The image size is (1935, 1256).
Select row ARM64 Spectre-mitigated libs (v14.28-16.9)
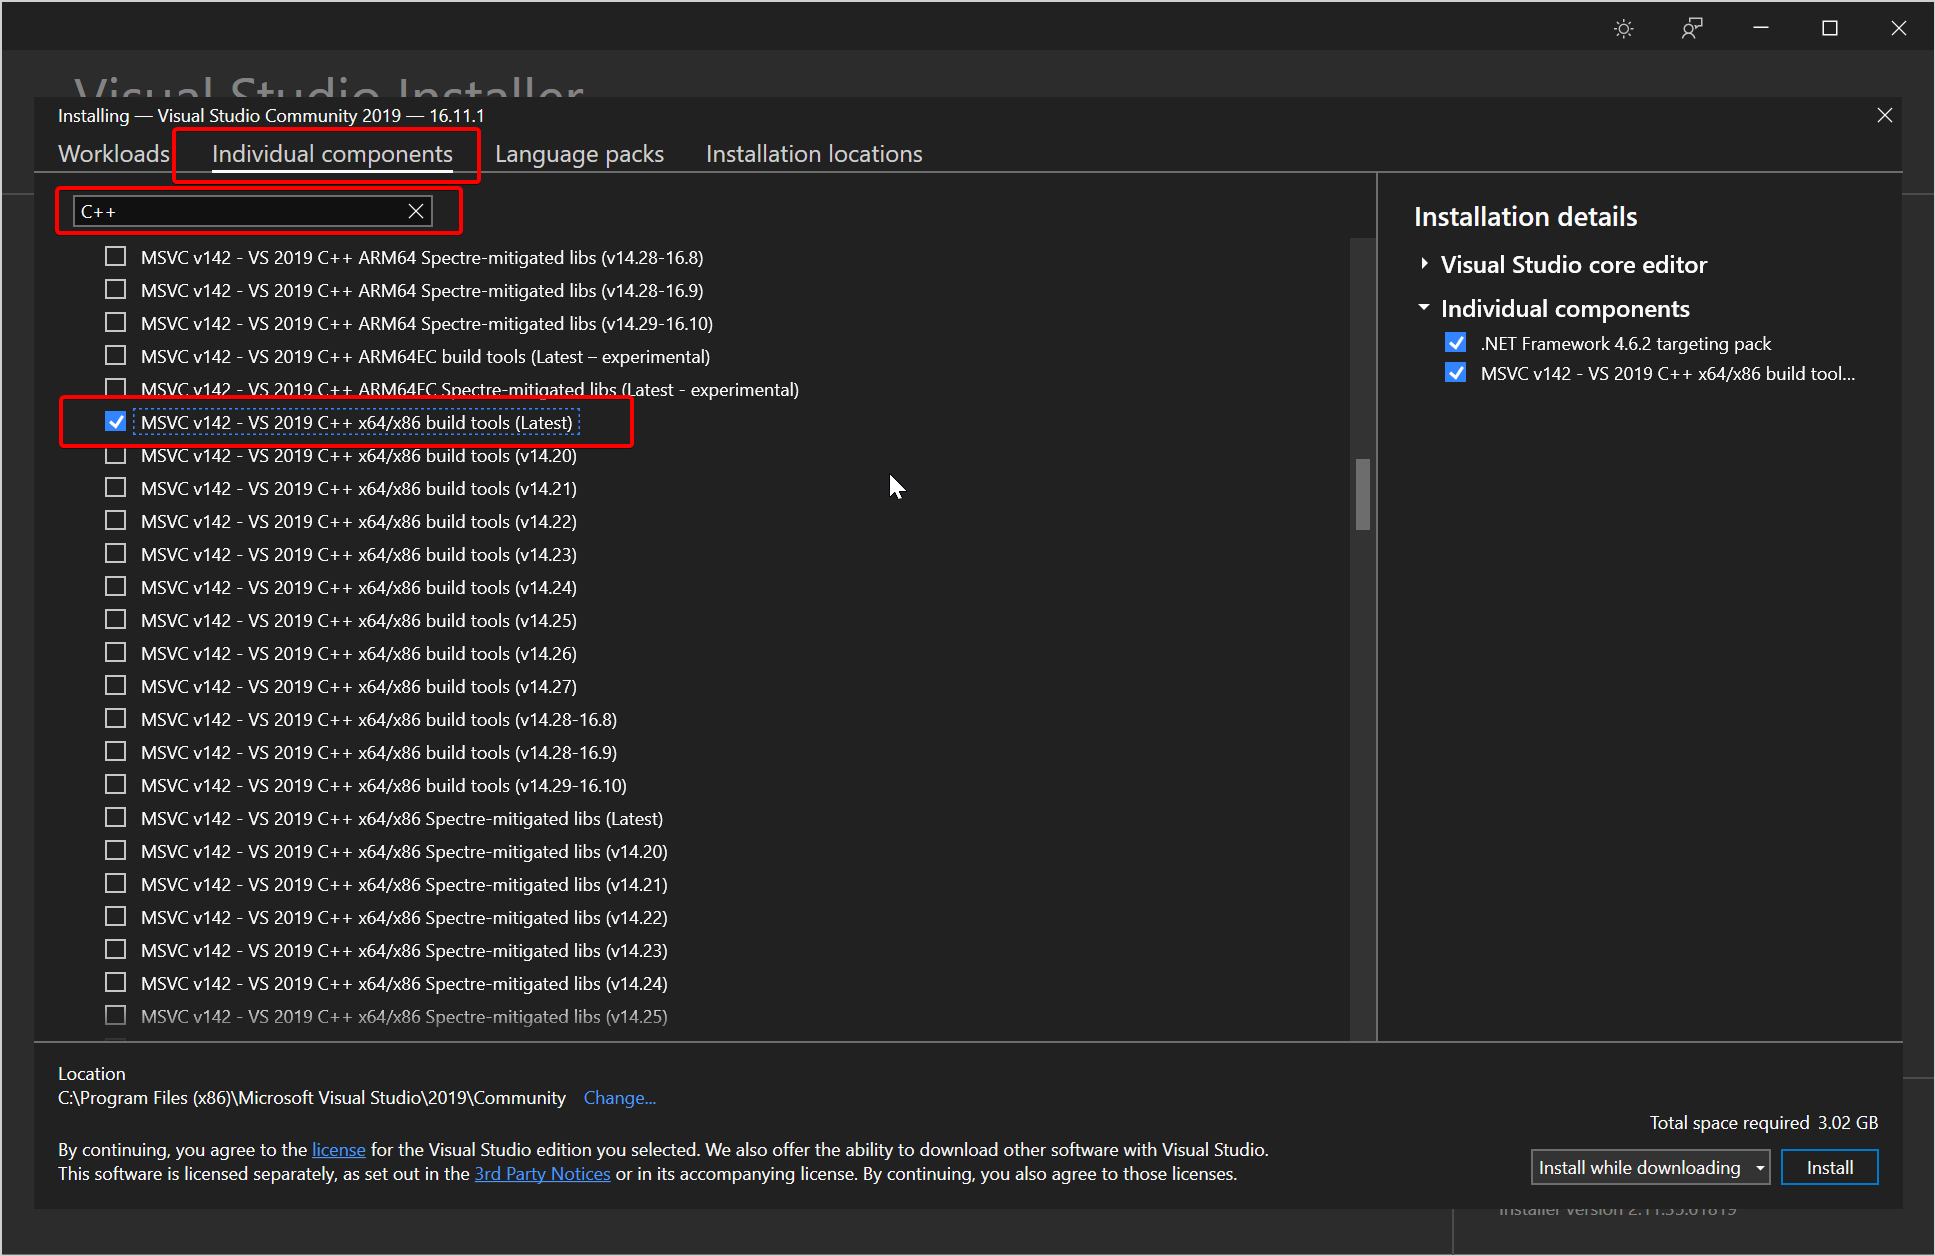[x=422, y=290]
